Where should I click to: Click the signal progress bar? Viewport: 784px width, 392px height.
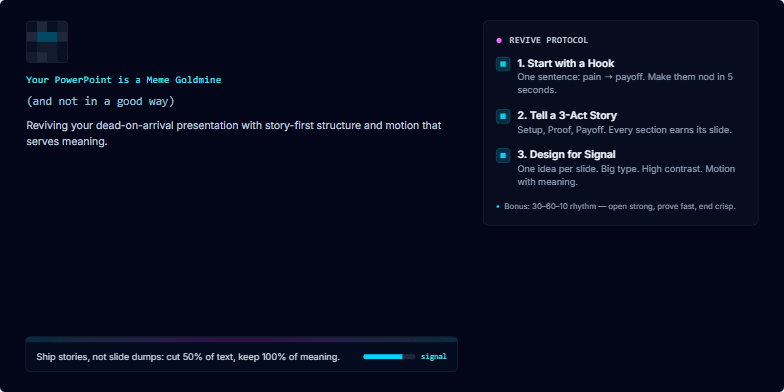[x=389, y=356]
